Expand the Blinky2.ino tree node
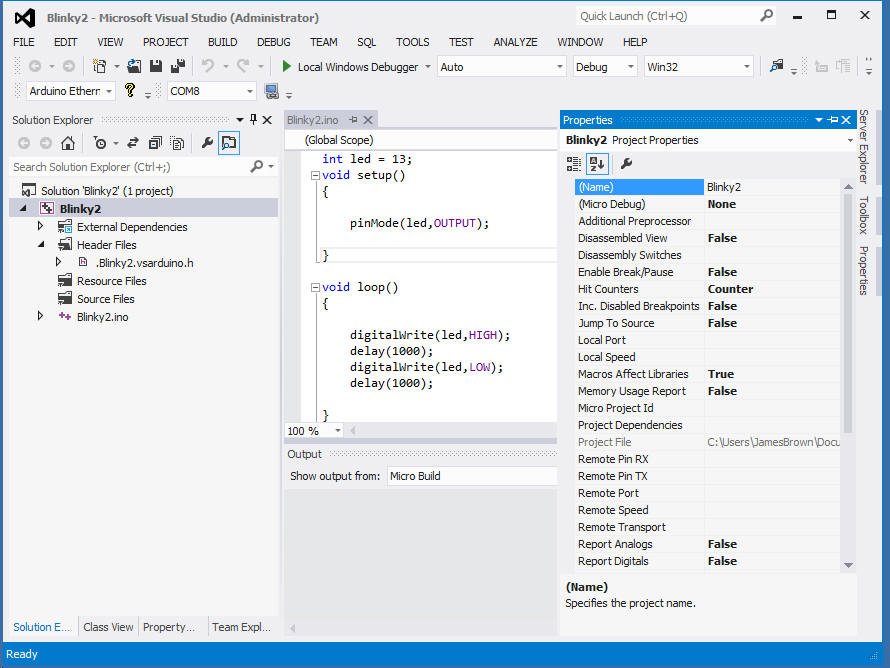This screenshot has width=890, height=668. [40, 316]
